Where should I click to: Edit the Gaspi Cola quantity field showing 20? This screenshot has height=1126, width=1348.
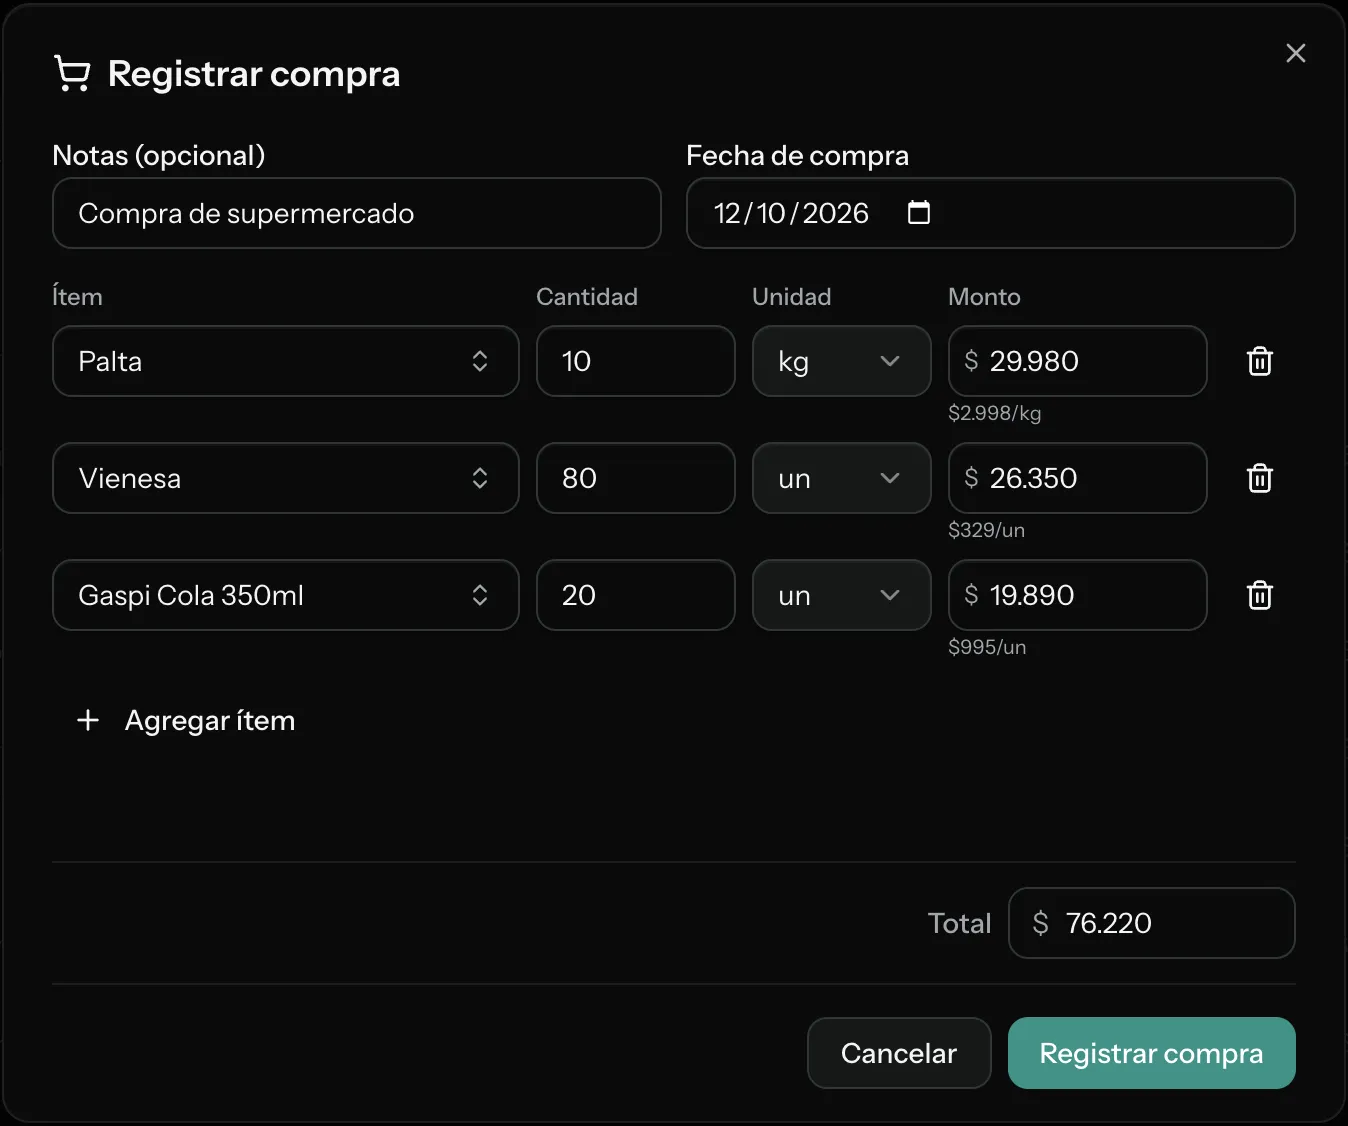tap(636, 595)
